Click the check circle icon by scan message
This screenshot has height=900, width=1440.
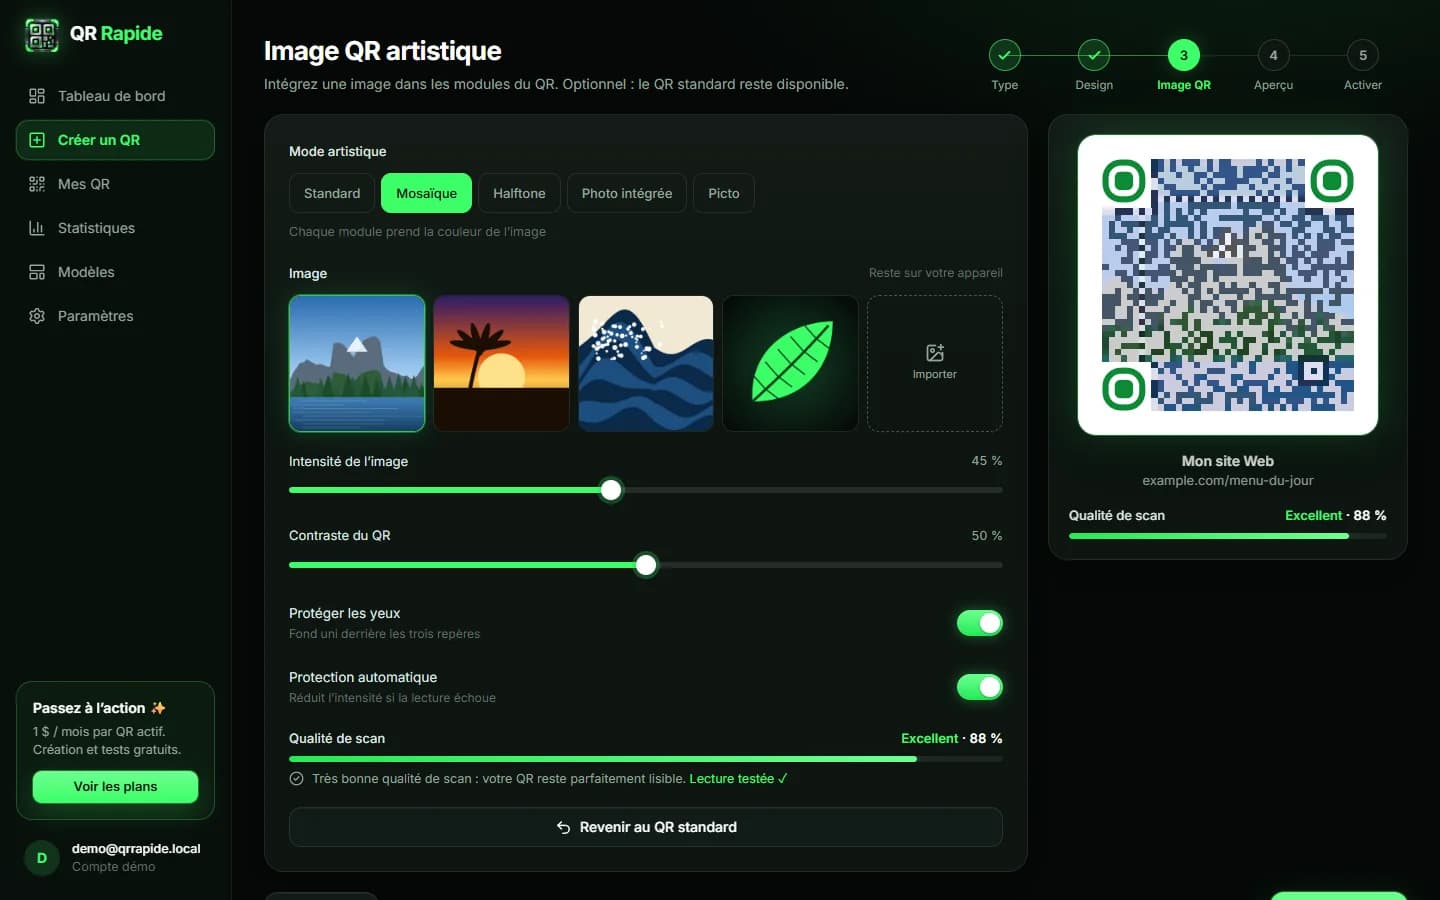pos(297,779)
